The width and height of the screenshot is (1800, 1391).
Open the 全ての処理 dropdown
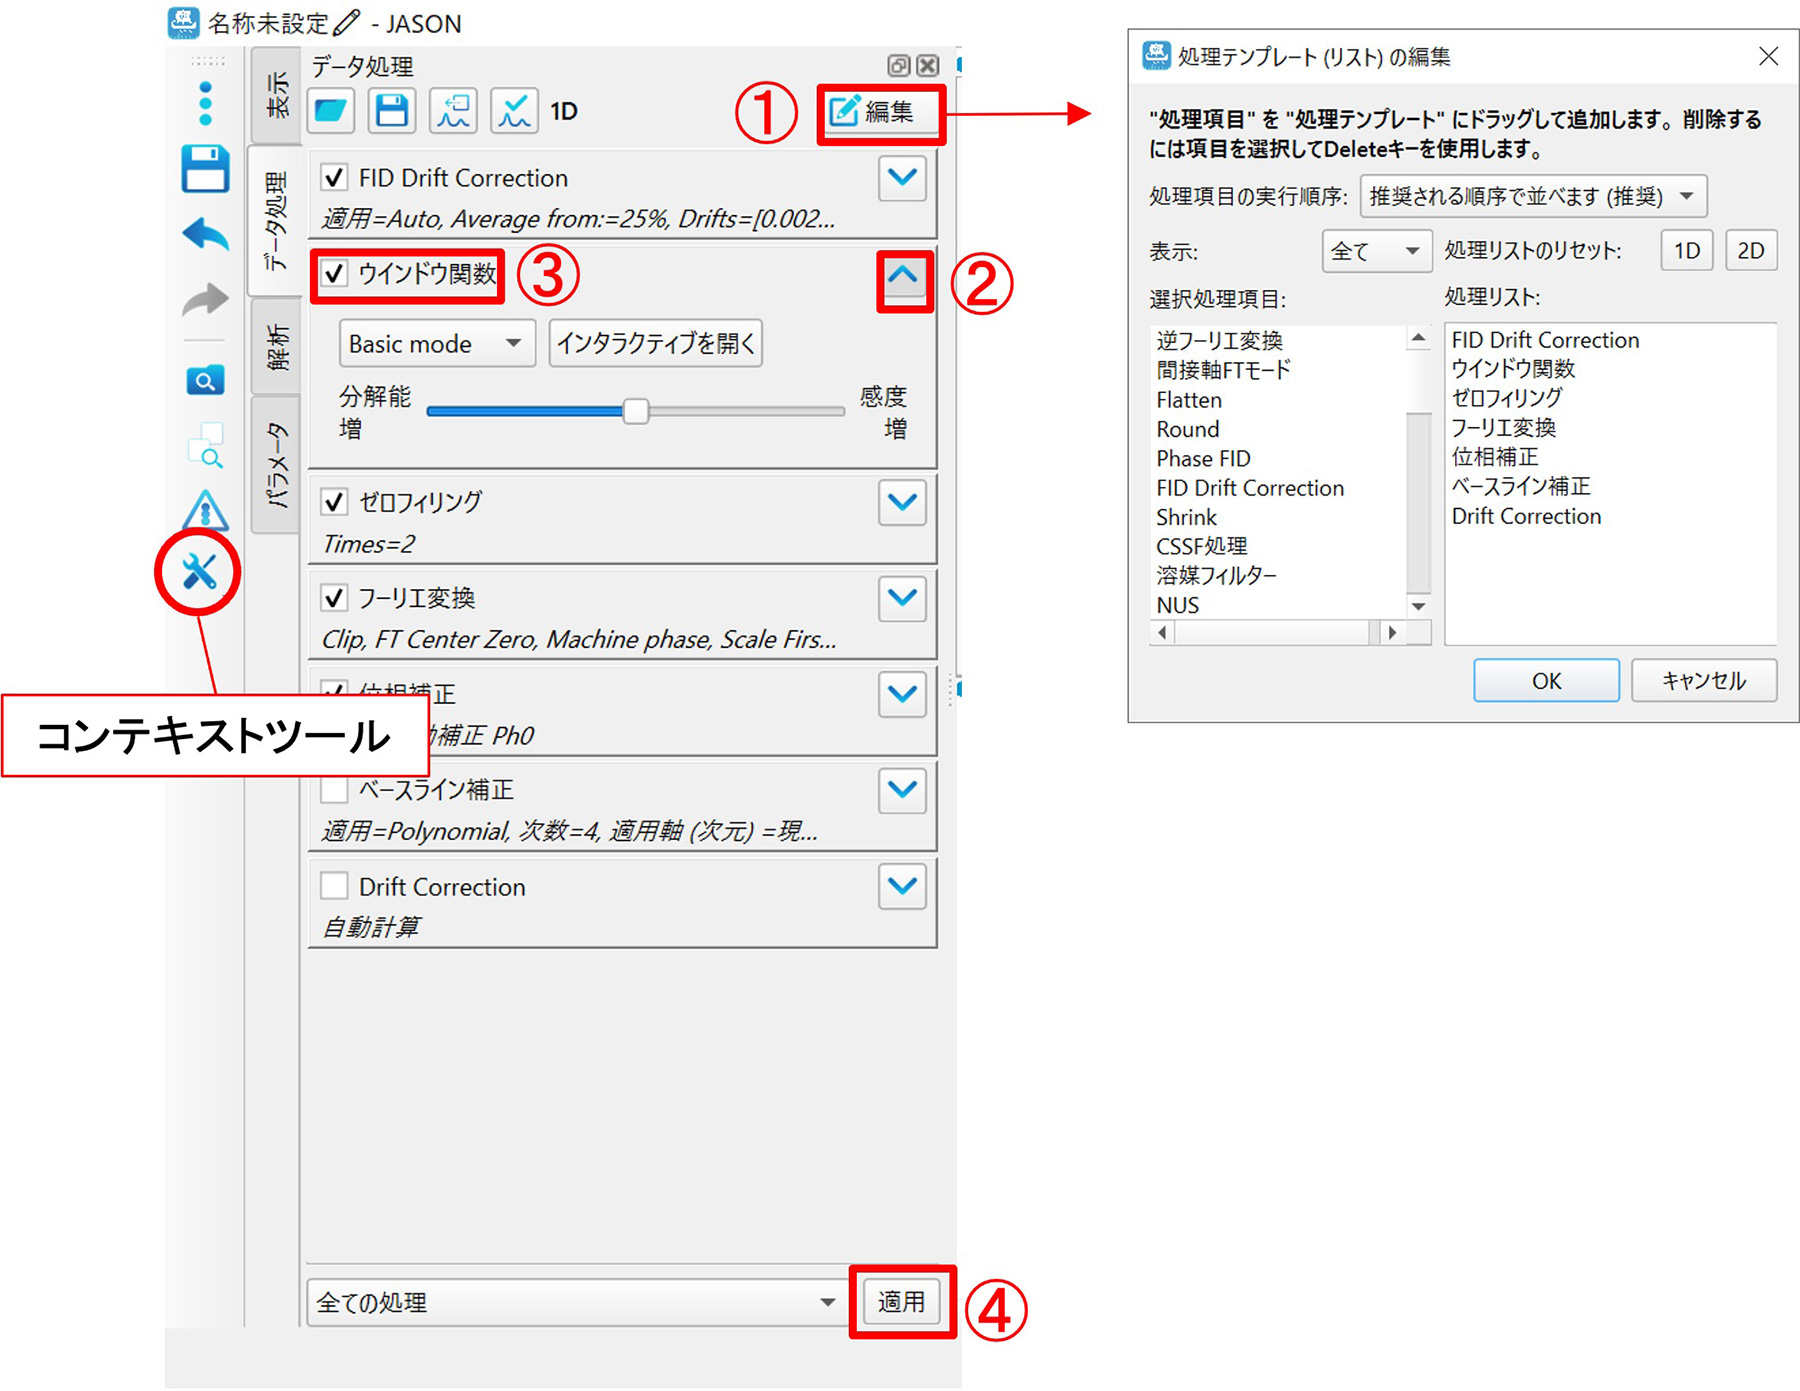[x=576, y=1302]
